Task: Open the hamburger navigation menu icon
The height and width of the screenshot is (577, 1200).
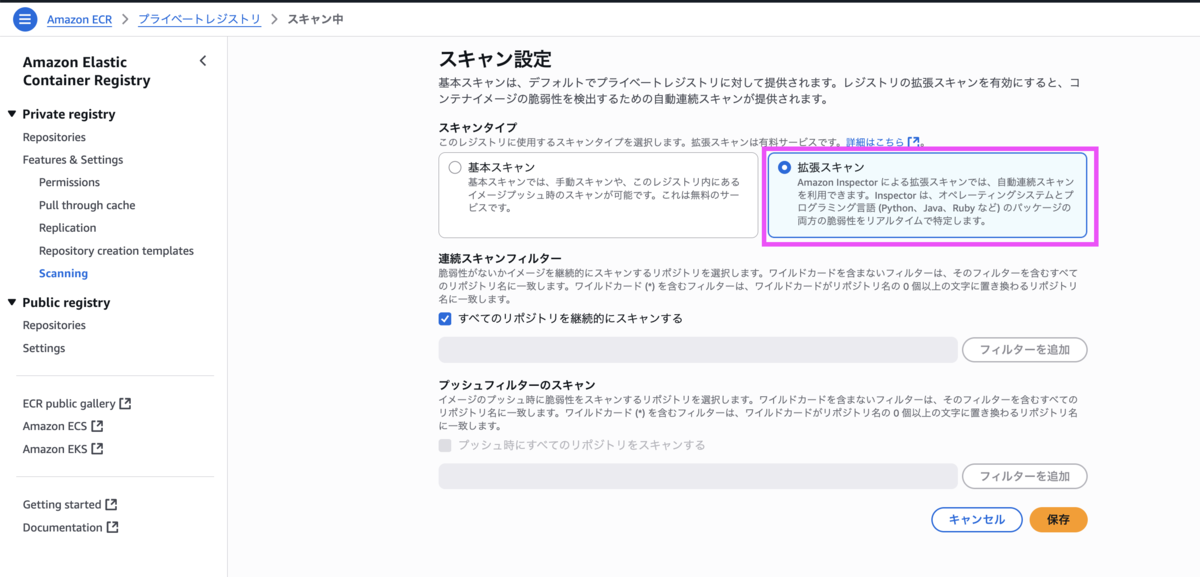Action: 25,19
